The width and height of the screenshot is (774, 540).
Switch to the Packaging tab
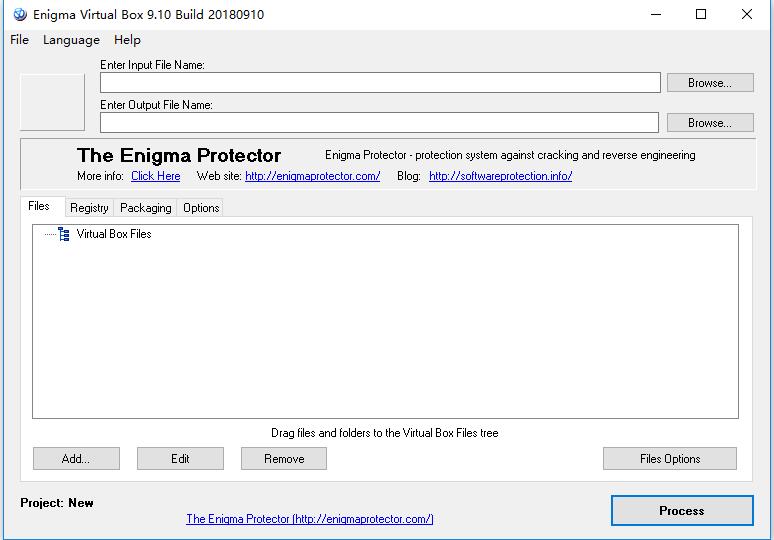point(146,208)
